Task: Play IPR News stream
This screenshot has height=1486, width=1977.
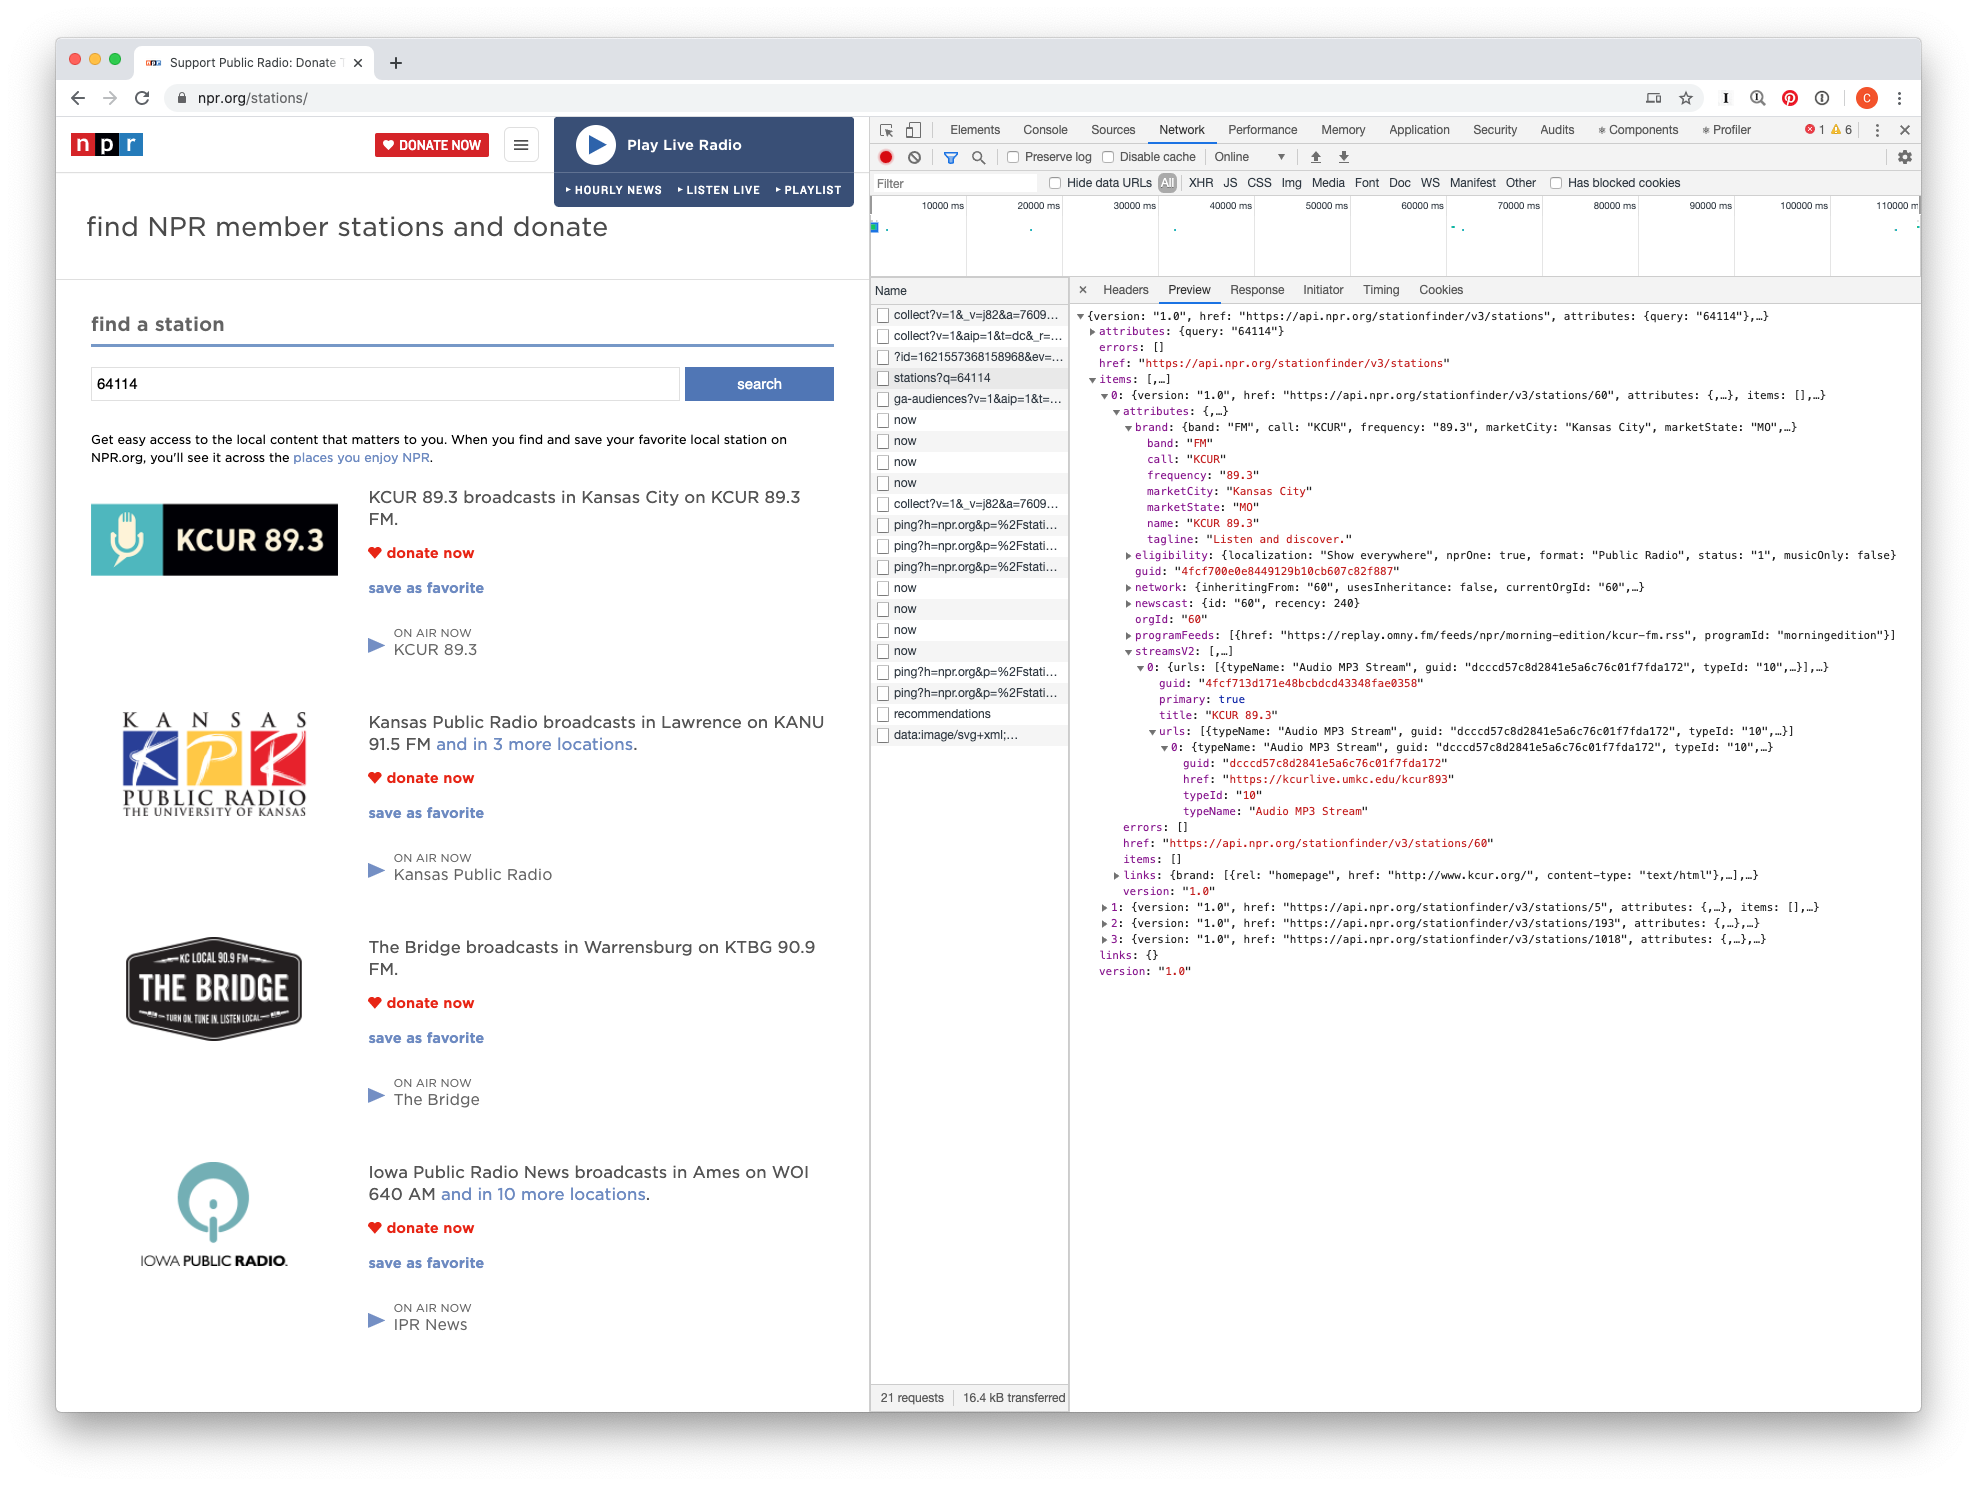Action: coord(376,1320)
